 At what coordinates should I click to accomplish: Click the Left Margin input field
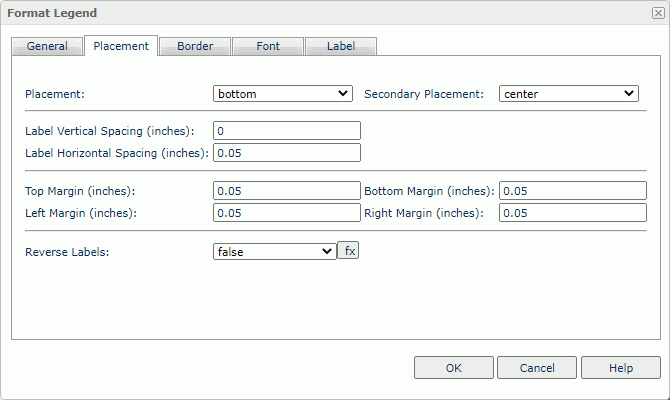(286, 212)
